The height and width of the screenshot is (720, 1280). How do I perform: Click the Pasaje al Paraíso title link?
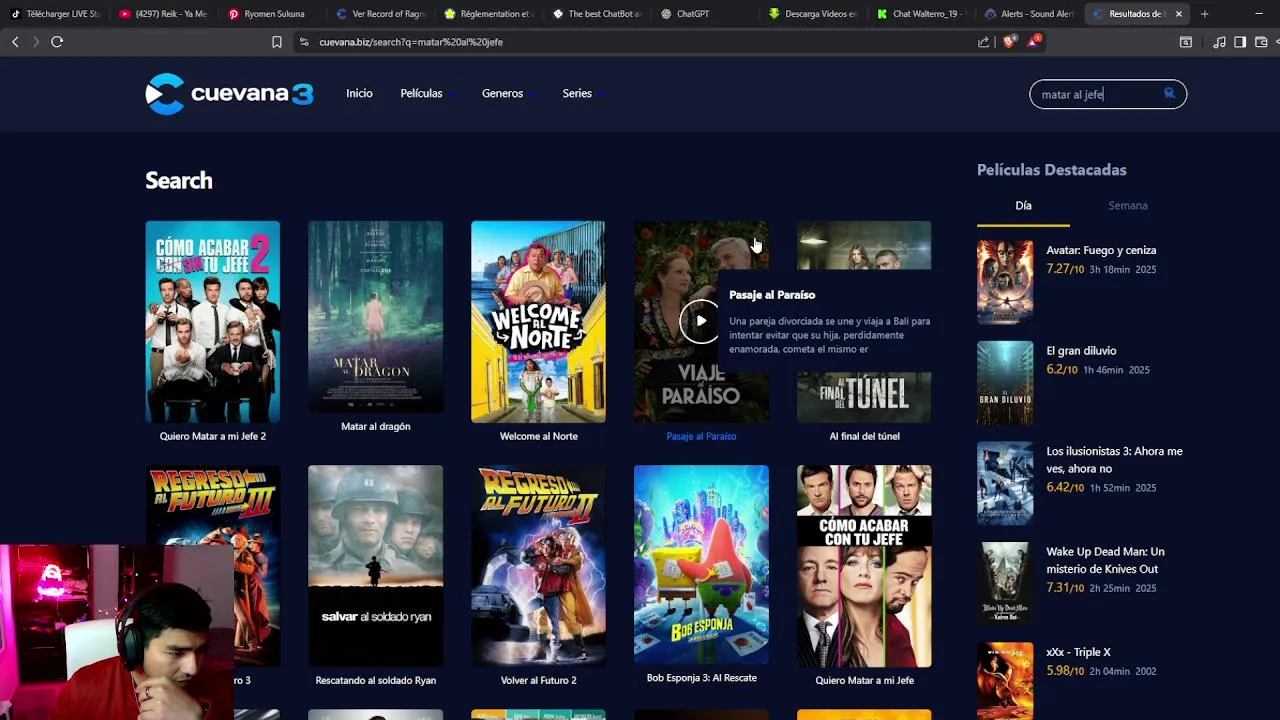click(x=701, y=436)
